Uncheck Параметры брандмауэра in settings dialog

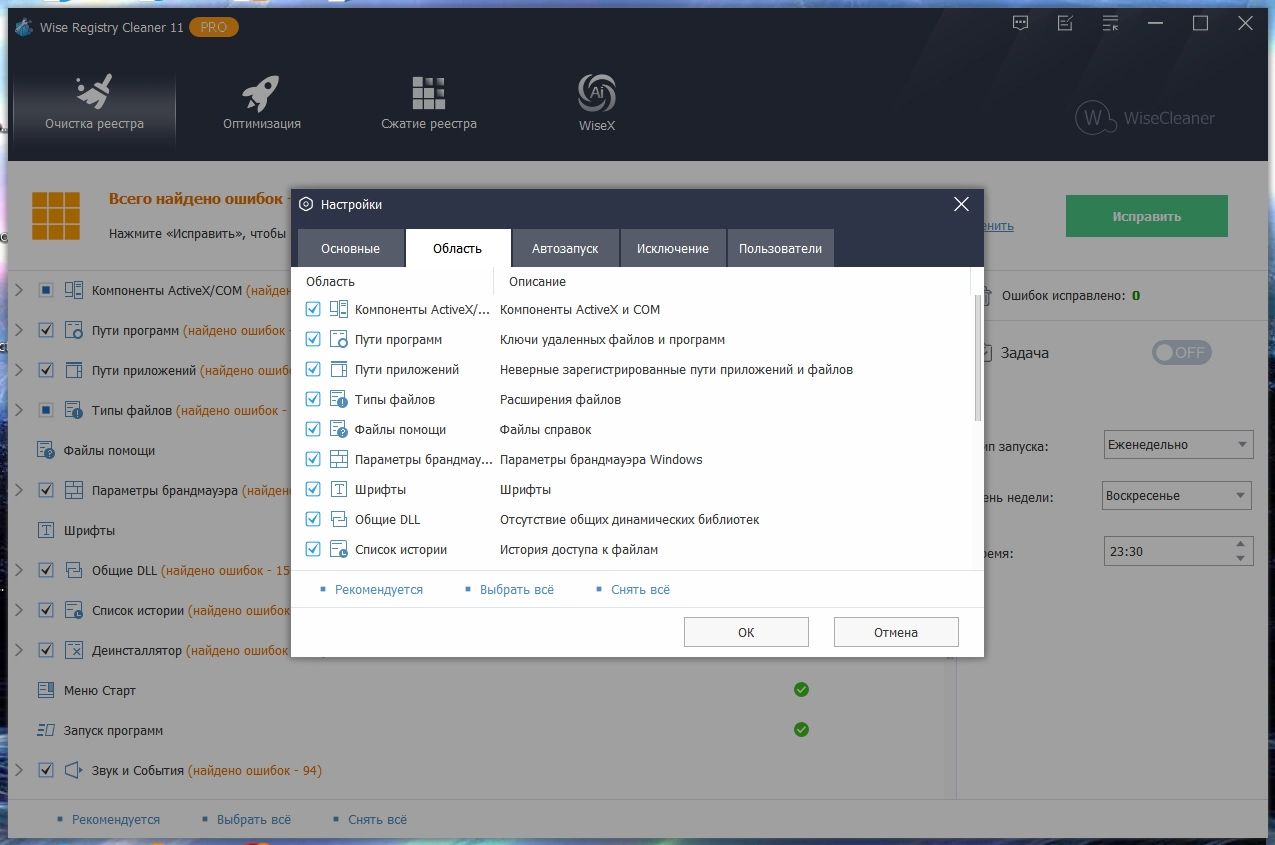click(x=313, y=459)
